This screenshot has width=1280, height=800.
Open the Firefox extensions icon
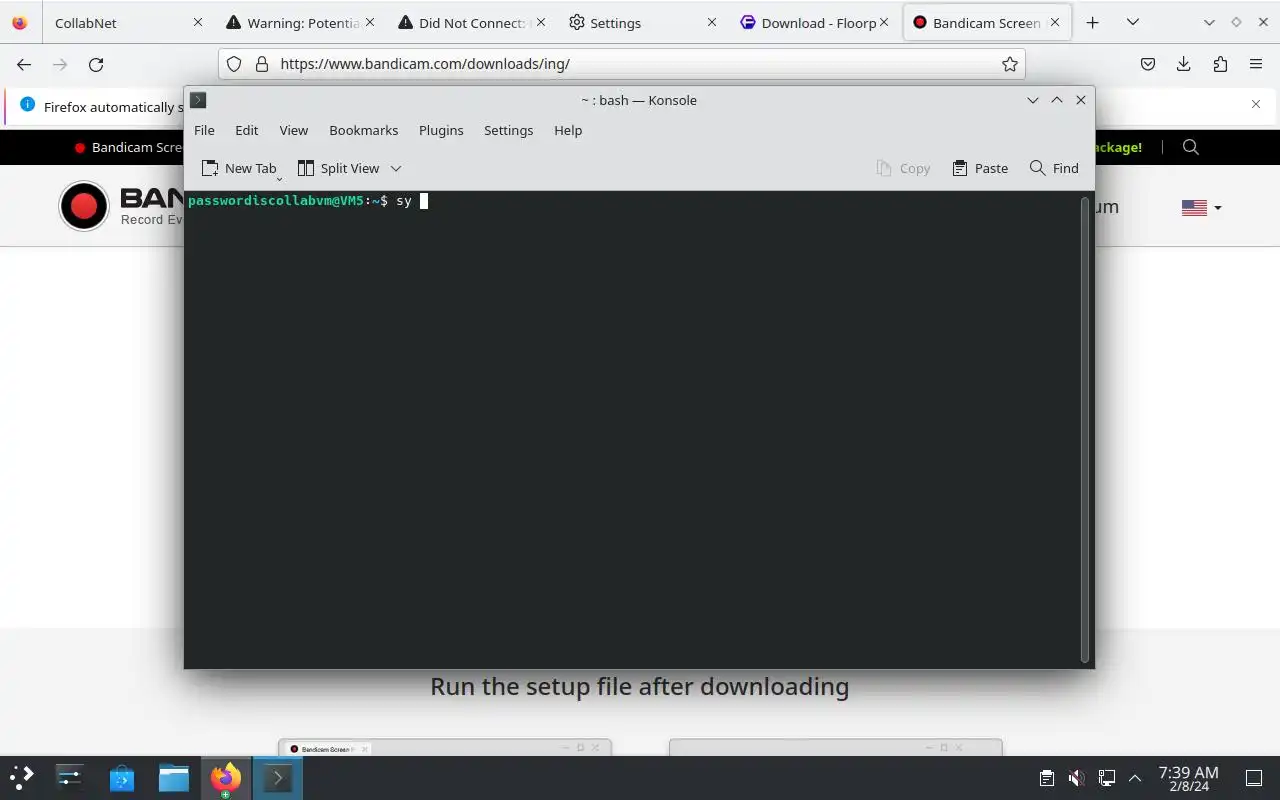pos(1220,64)
